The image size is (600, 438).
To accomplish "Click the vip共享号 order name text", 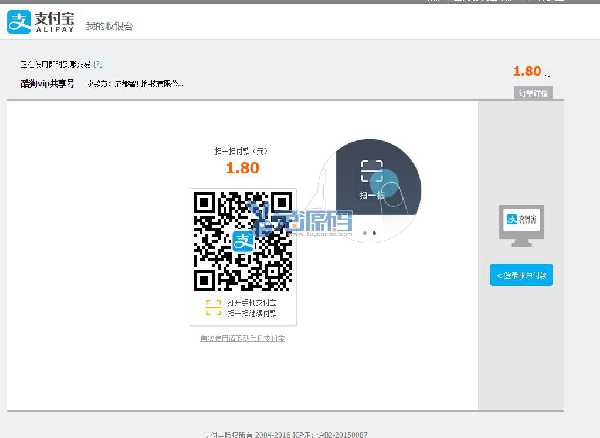I will [x=47, y=83].
